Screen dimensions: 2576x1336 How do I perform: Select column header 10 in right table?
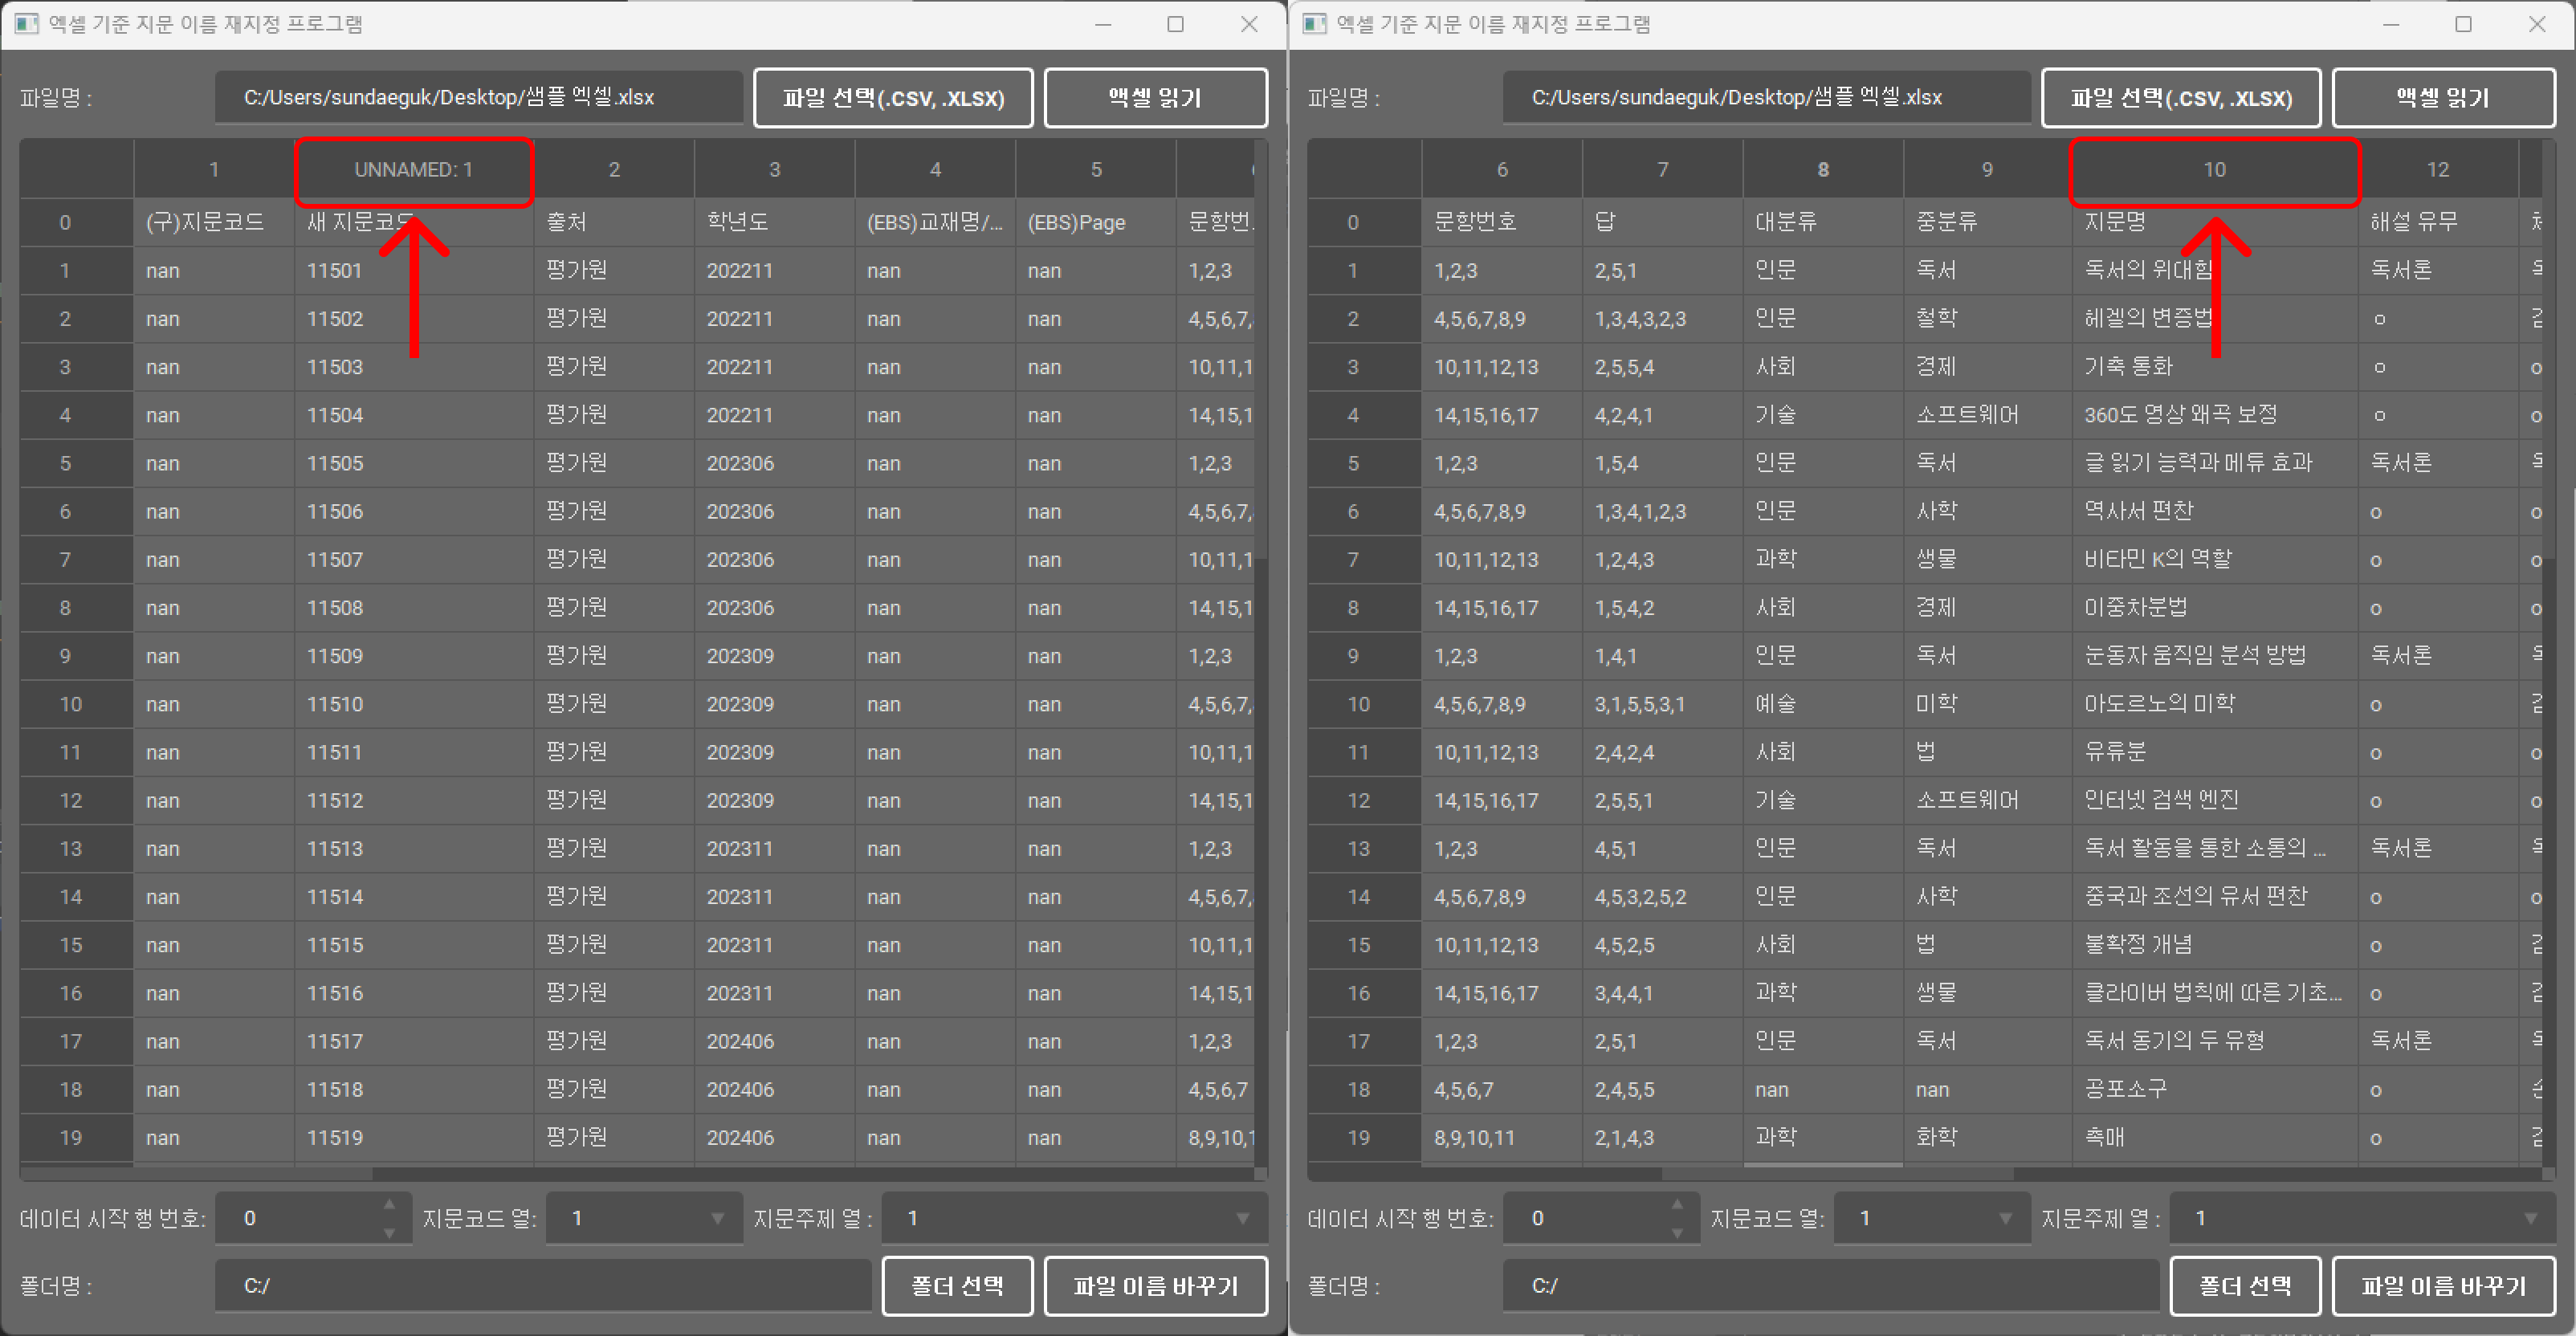(2214, 170)
